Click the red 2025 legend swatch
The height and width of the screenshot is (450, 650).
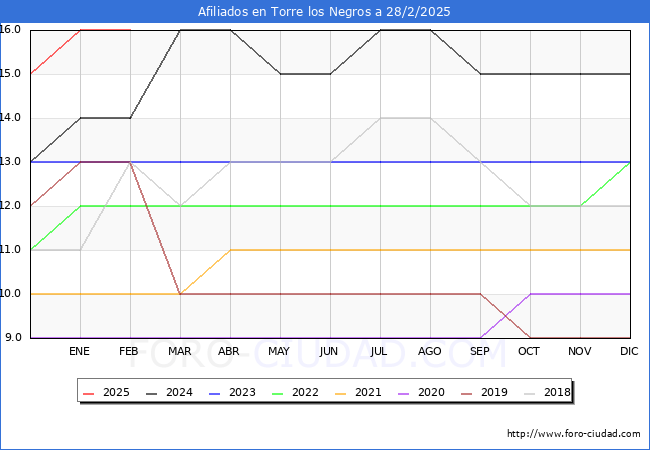click(x=89, y=393)
